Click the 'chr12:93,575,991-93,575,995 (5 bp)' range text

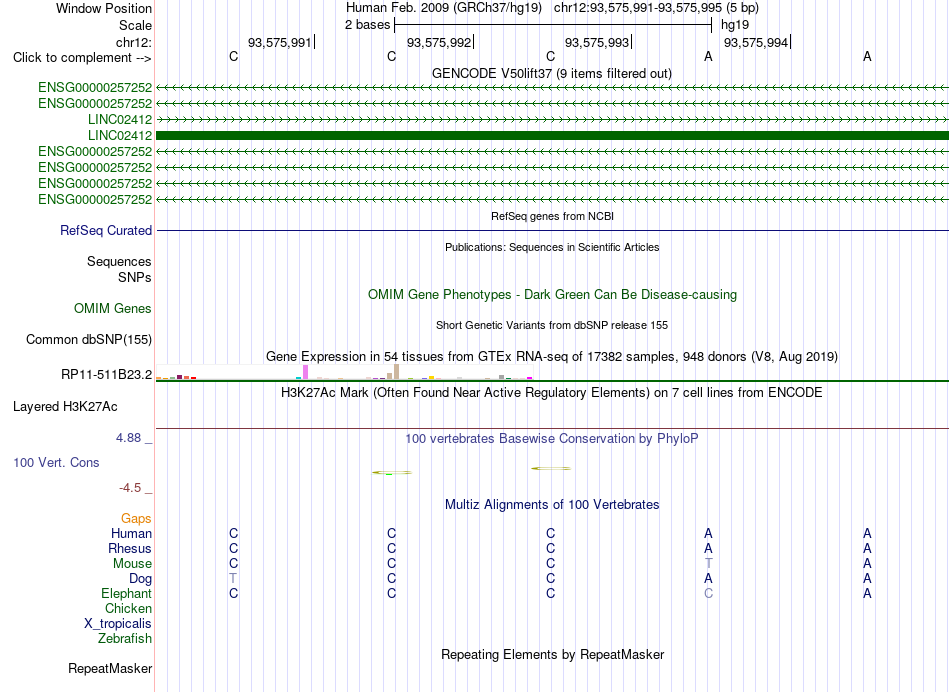pyautogui.click(x=656, y=8)
